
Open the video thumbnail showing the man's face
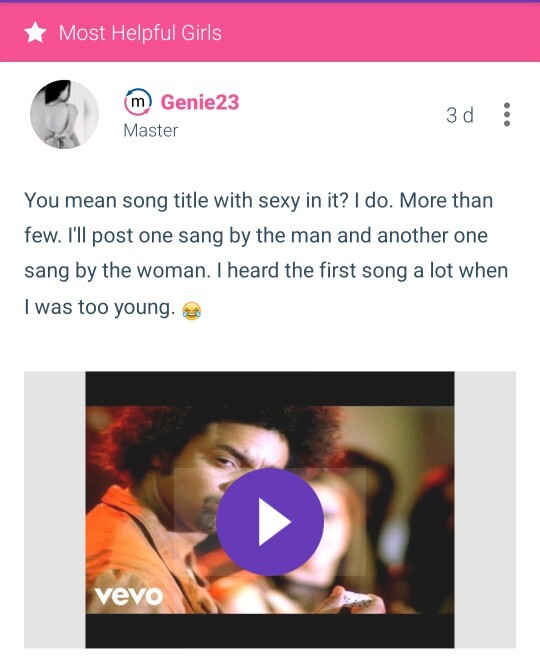tap(270, 509)
